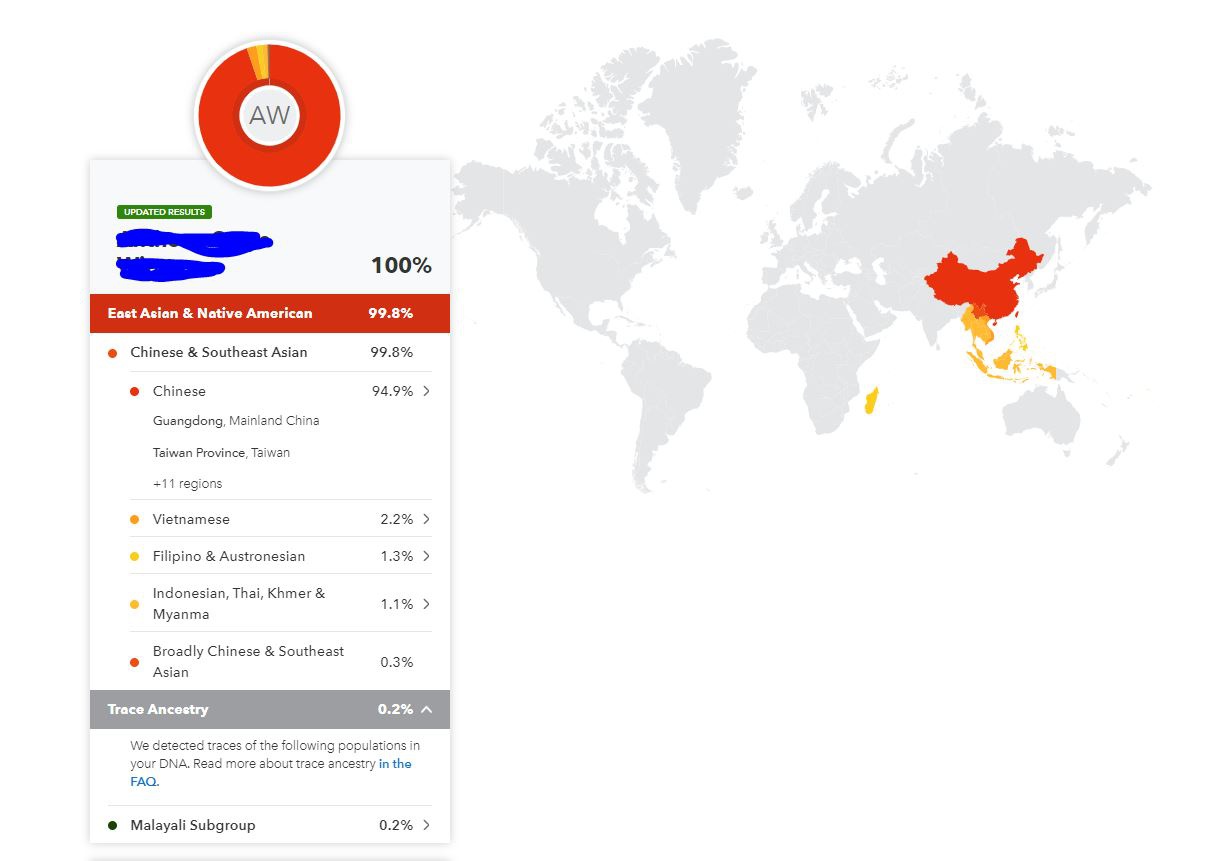Expand the Vietnamese 2.2% chevron
Image resolution: width=1215 pixels, height=861 pixels.
(x=427, y=519)
